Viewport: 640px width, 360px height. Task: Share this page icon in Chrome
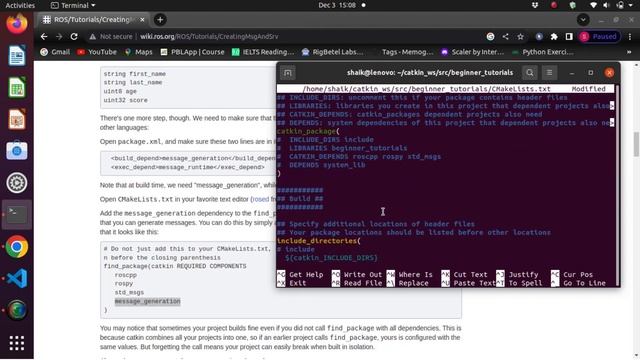click(x=505, y=36)
